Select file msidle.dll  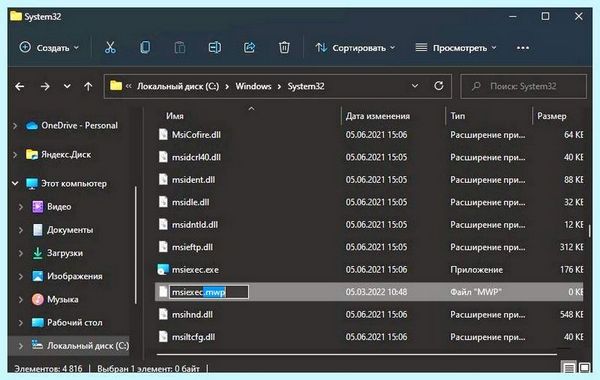point(190,202)
